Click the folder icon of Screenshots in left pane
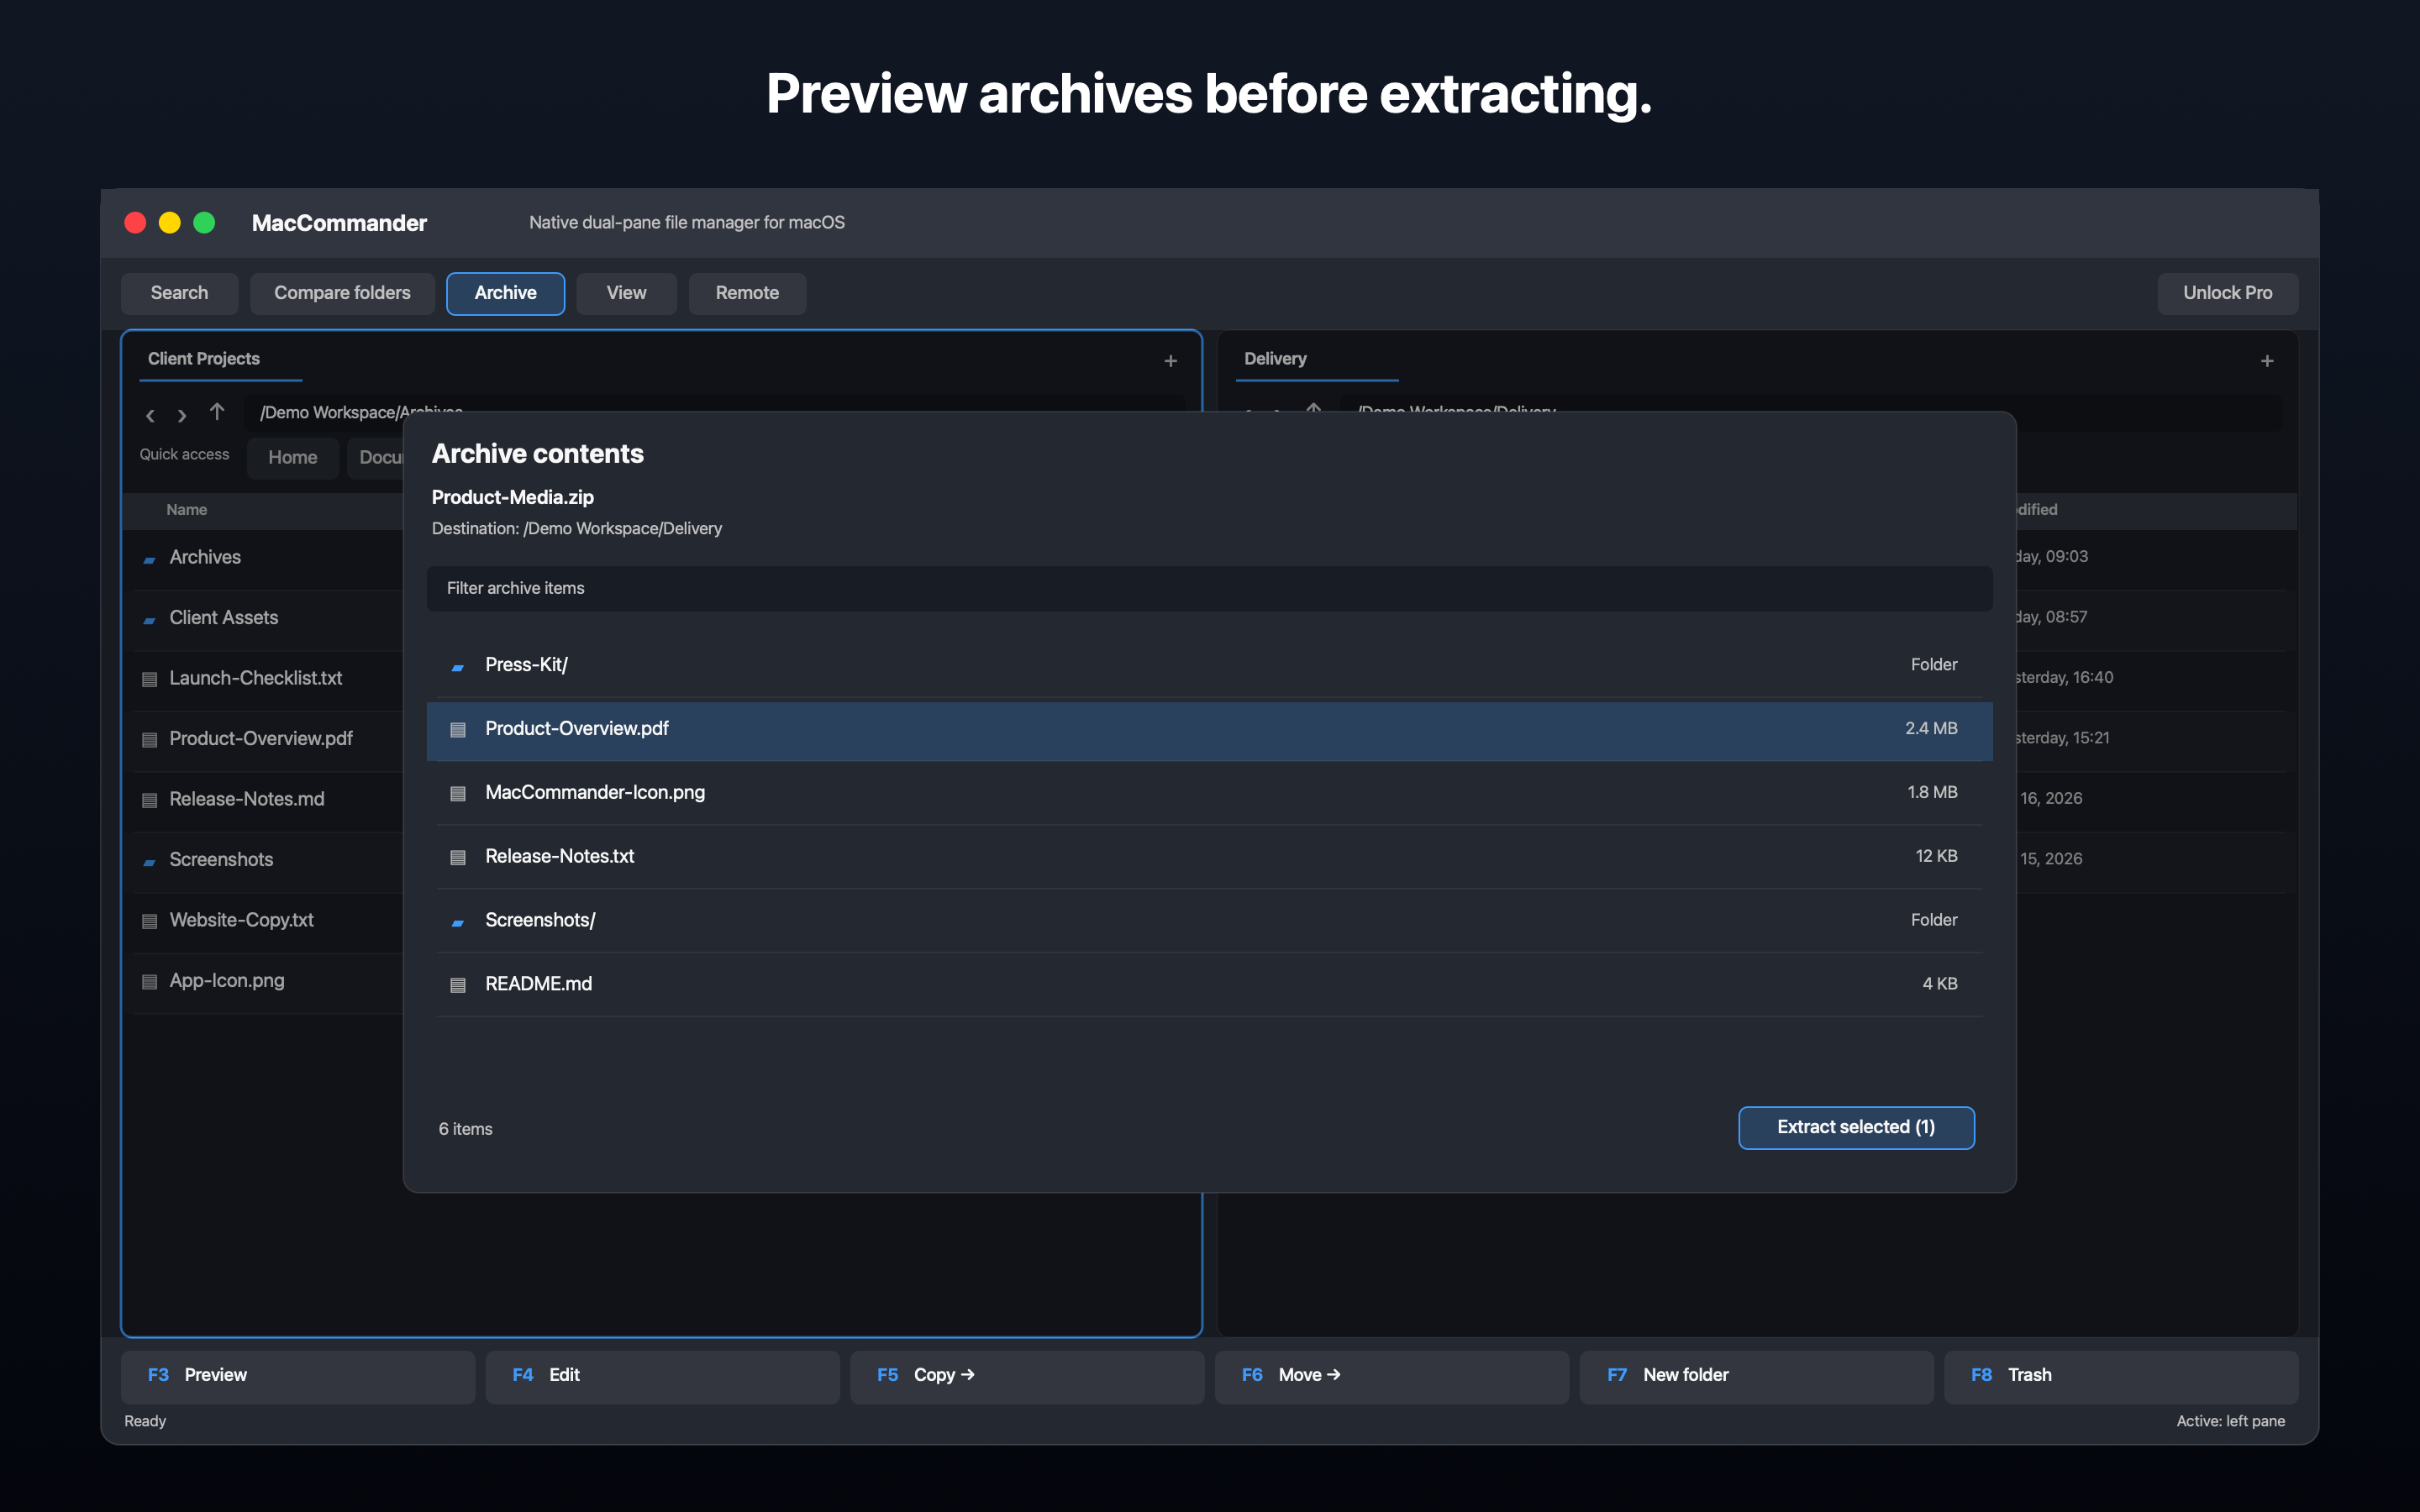Viewport: 2420px width, 1512px height. (149, 862)
